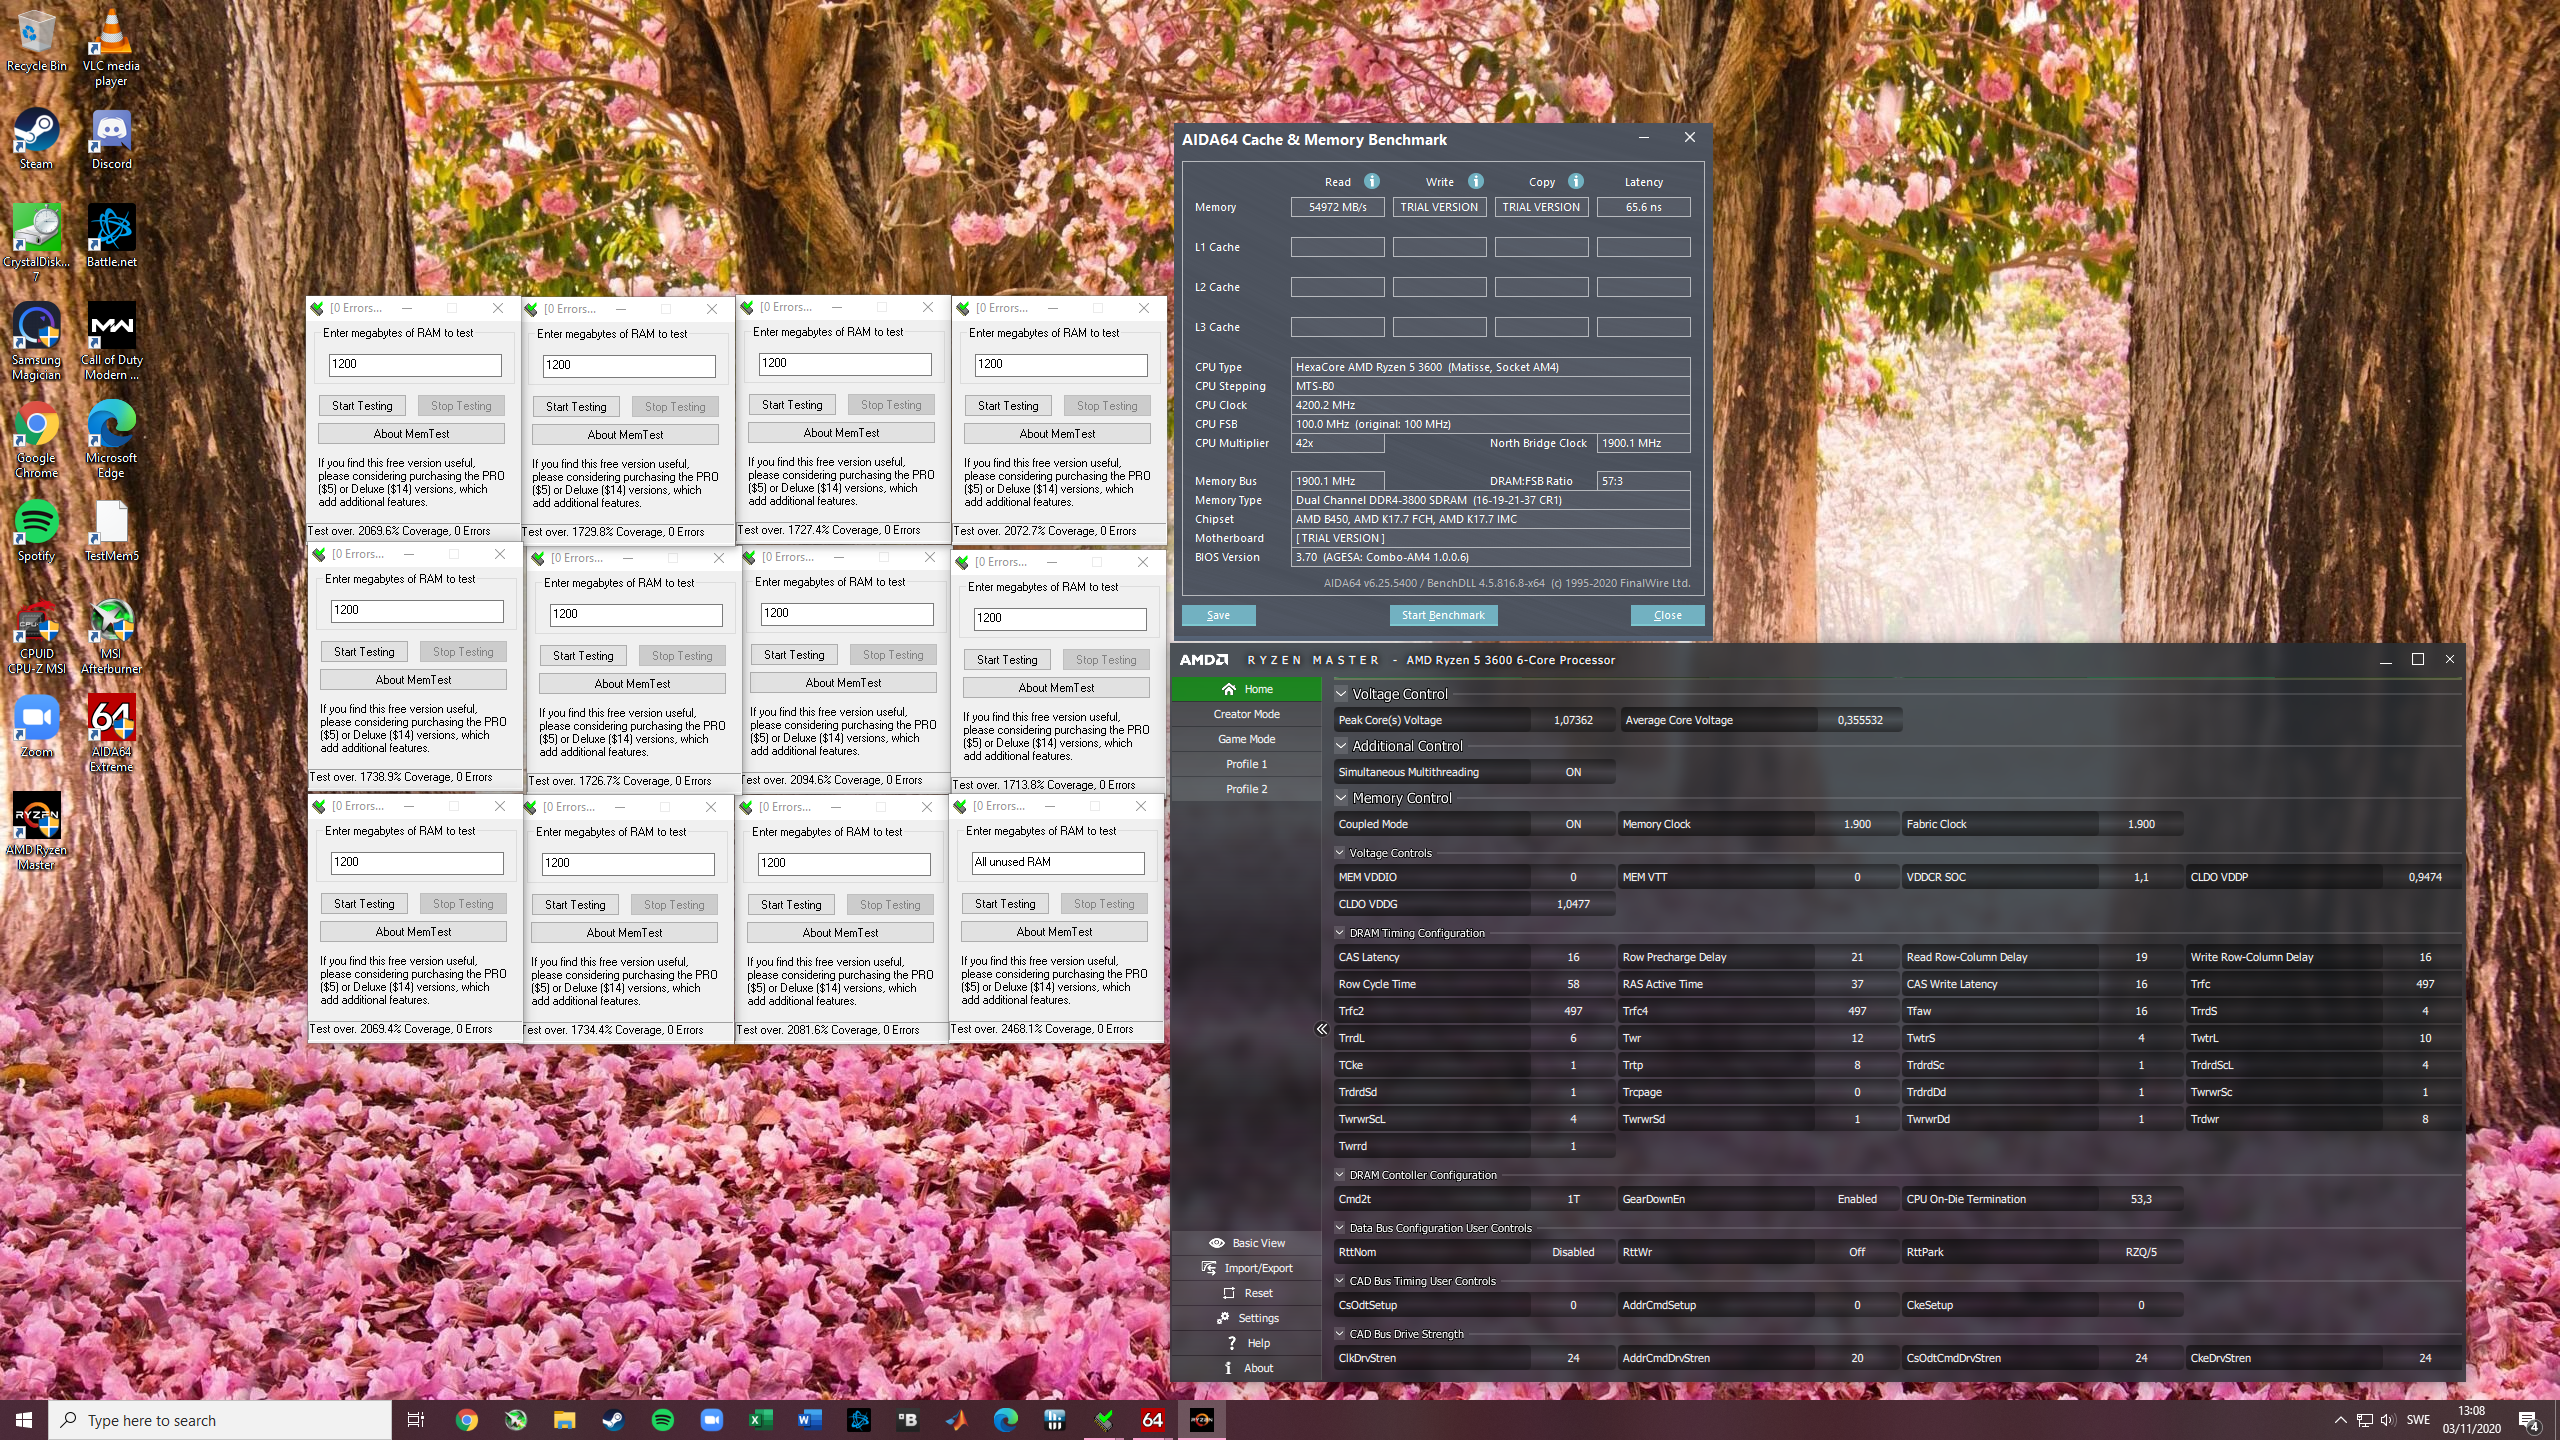The image size is (2560, 1440).
Task: Open the SWE language indicator
Action: click(2418, 1420)
